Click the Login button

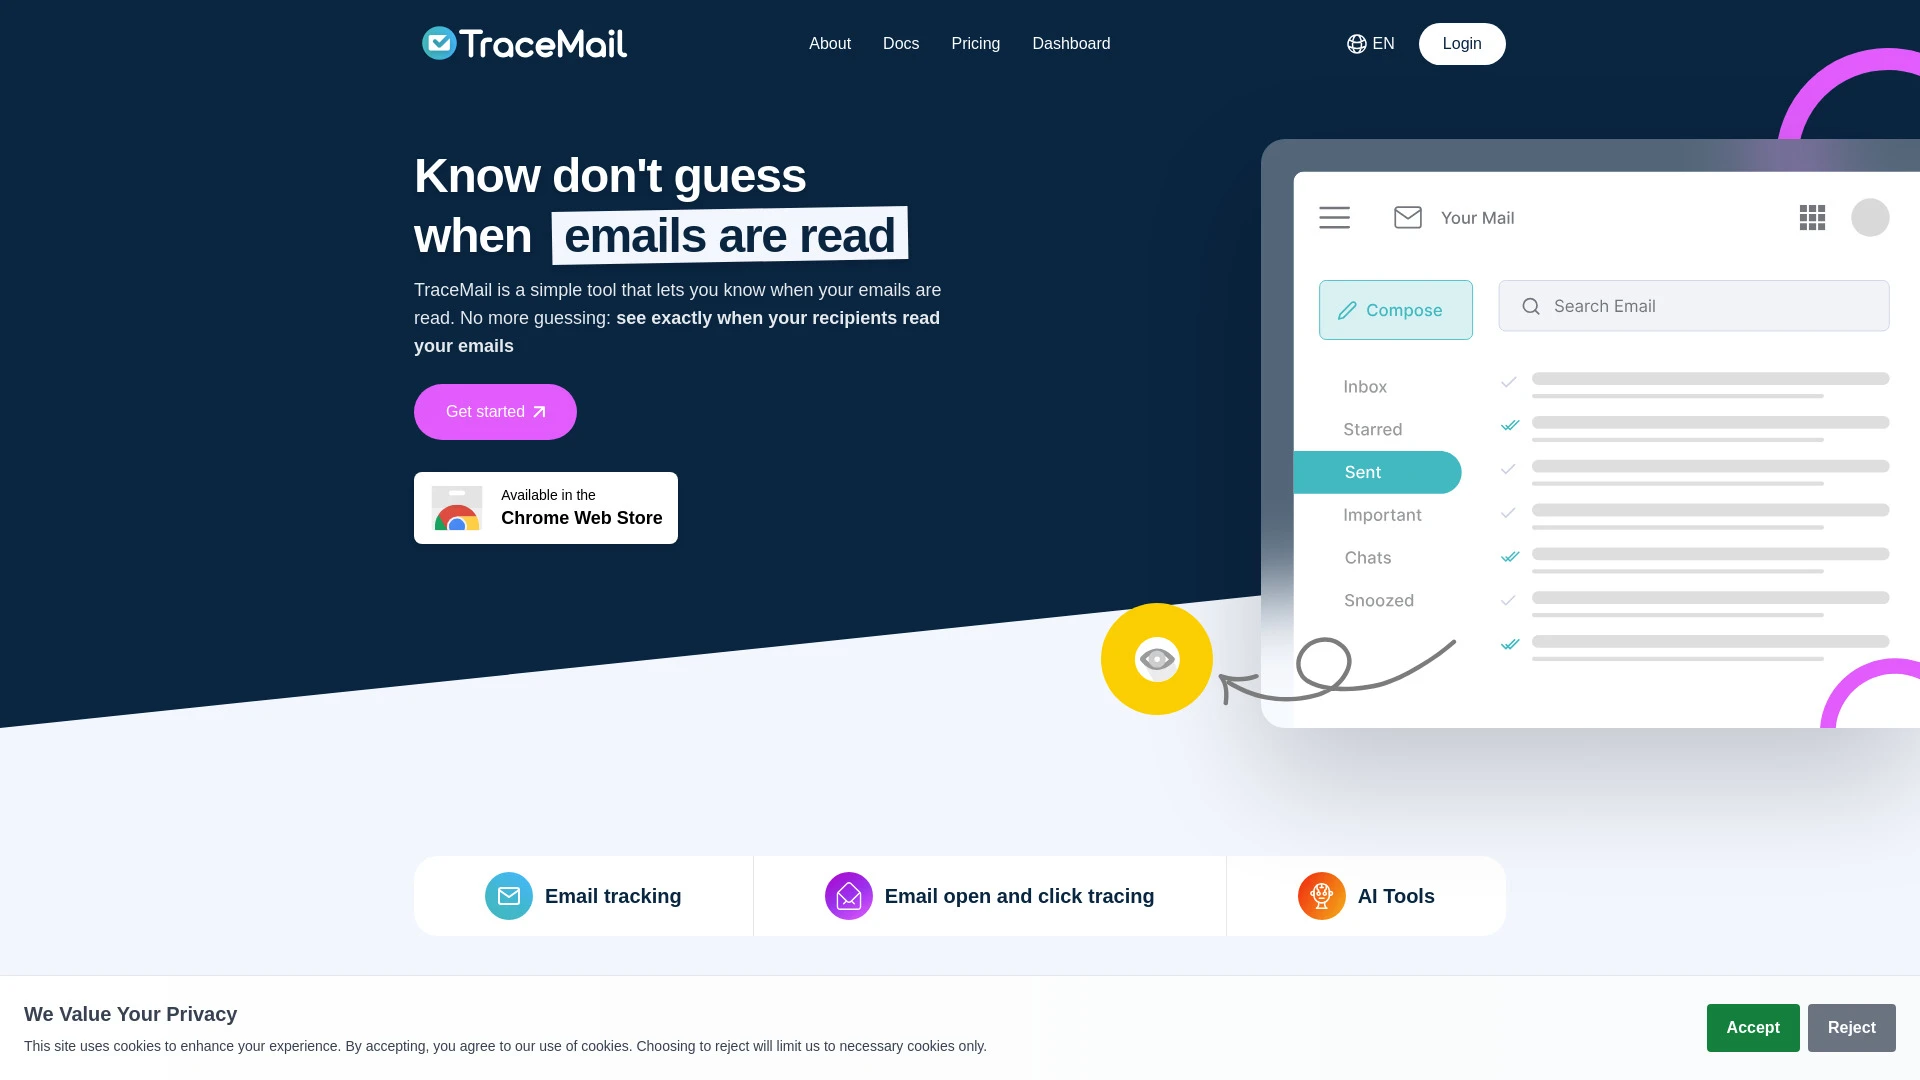[1461, 44]
